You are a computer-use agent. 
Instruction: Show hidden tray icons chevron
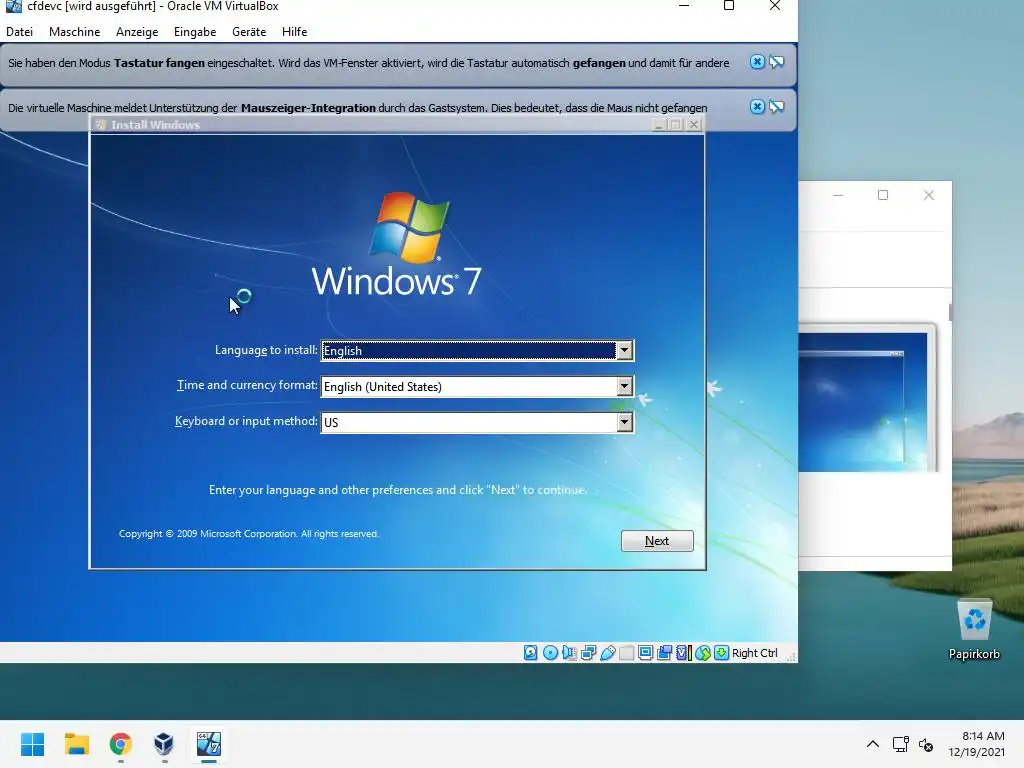pyautogui.click(x=872, y=744)
